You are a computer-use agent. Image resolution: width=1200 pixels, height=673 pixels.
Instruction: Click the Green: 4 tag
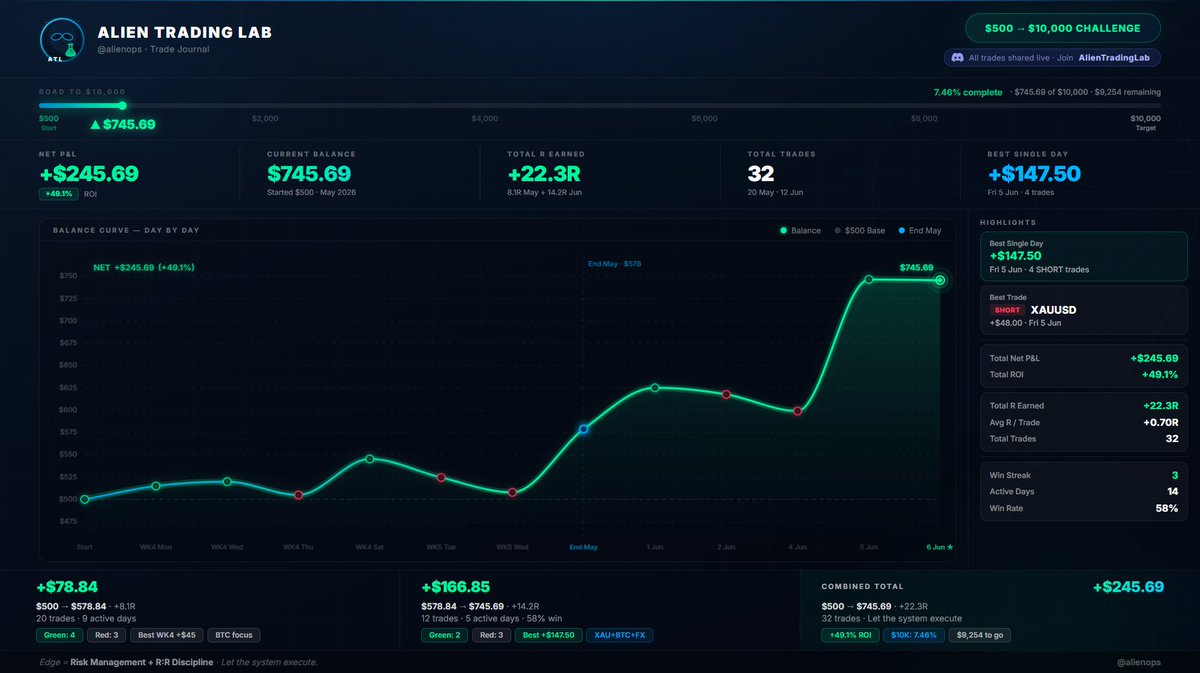click(61, 635)
